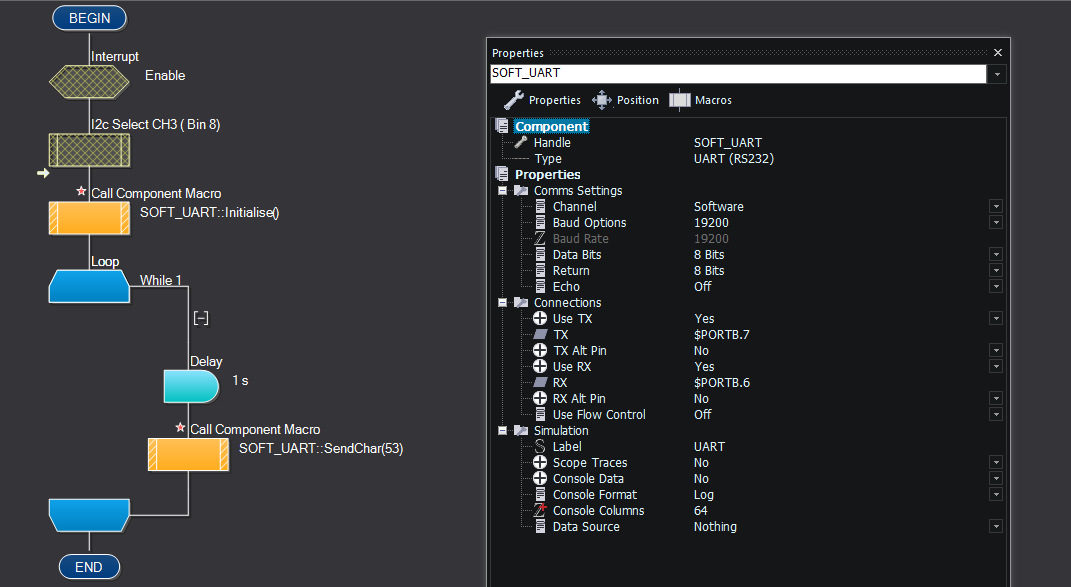Click the Type value UART (RS232)

coord(734,159)
